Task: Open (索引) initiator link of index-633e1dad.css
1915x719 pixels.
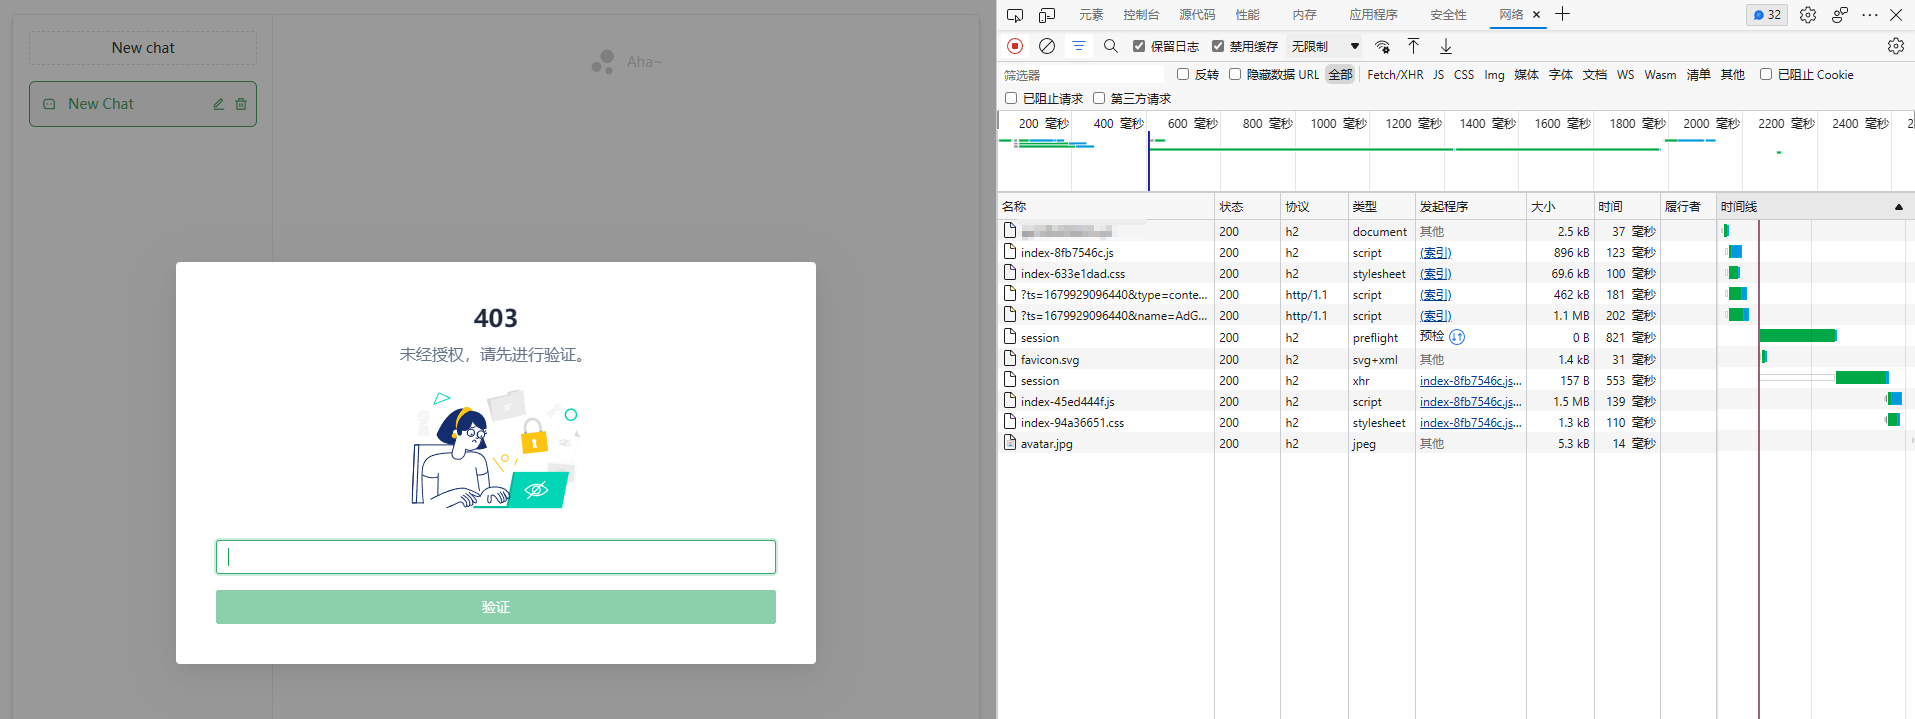Action: coord(1435,274)
